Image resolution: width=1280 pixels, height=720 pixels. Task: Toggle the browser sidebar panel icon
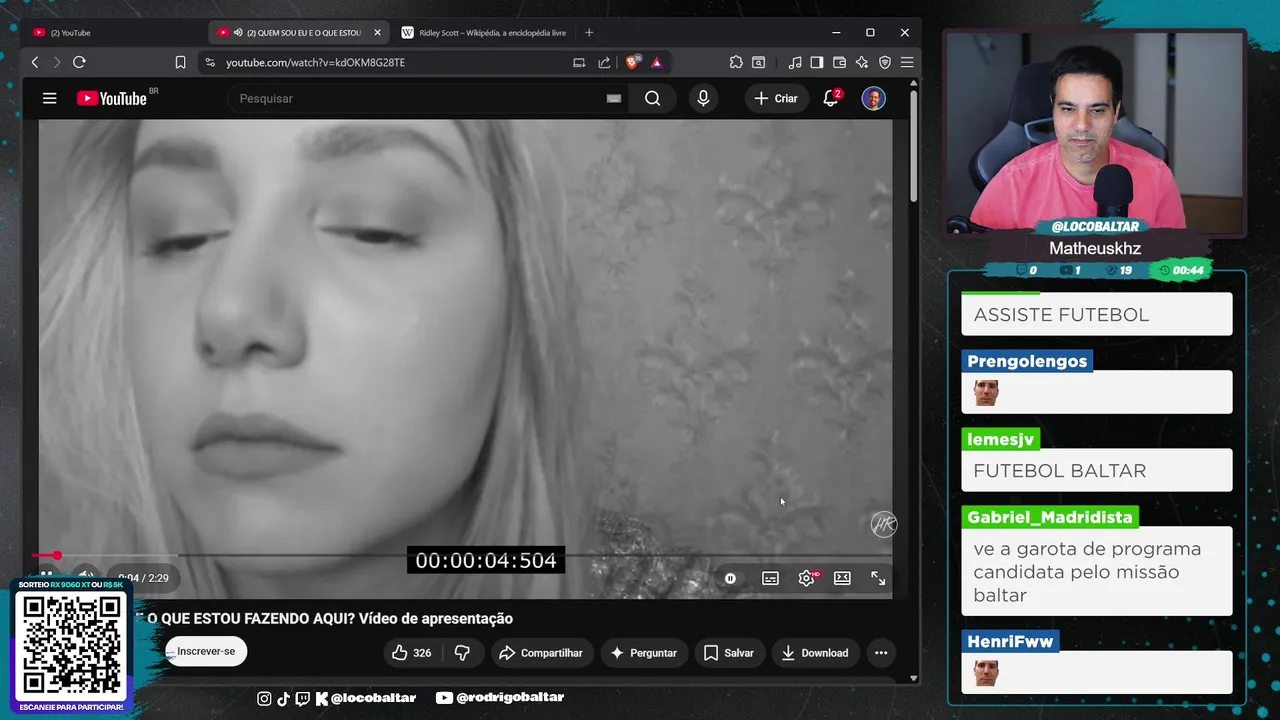tap(817, 62)
